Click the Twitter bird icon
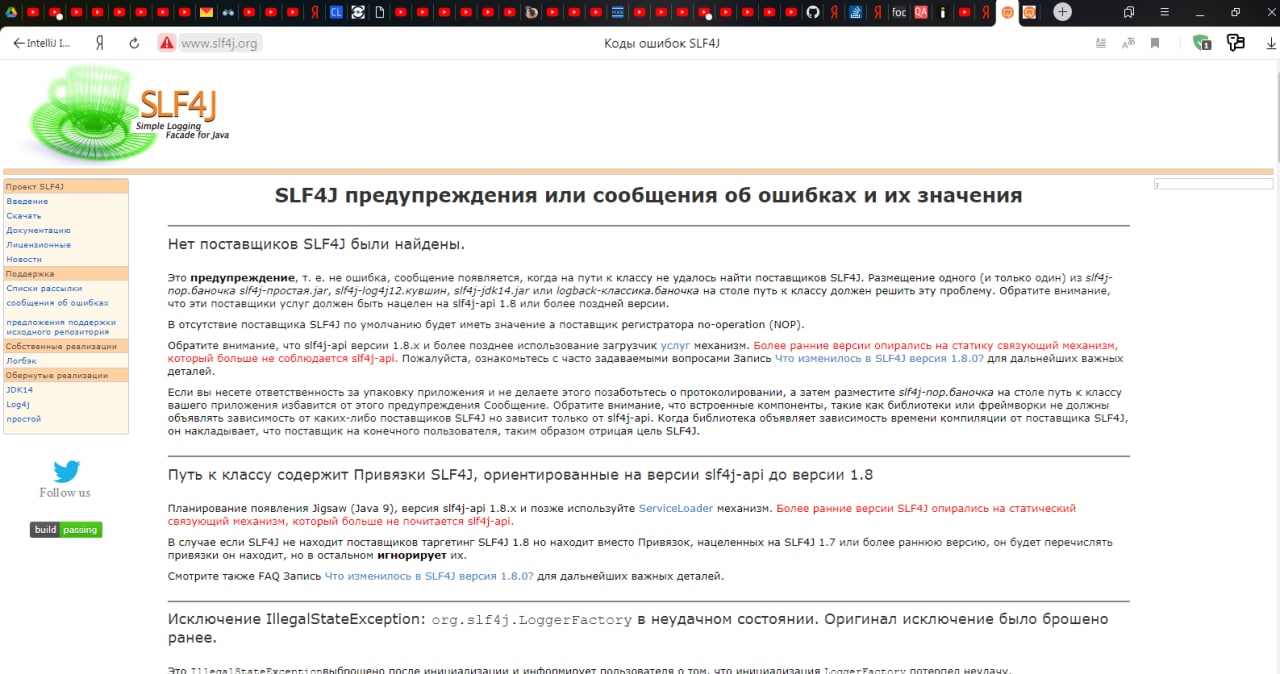 [66, 471]
